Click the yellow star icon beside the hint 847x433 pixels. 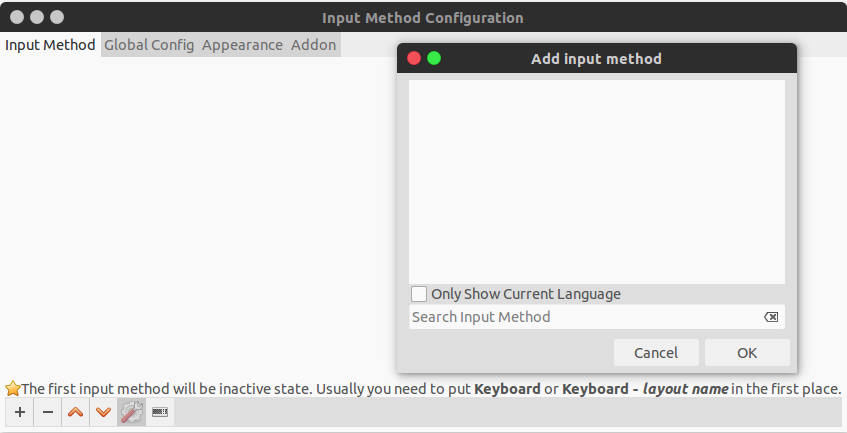coord(12,388)
